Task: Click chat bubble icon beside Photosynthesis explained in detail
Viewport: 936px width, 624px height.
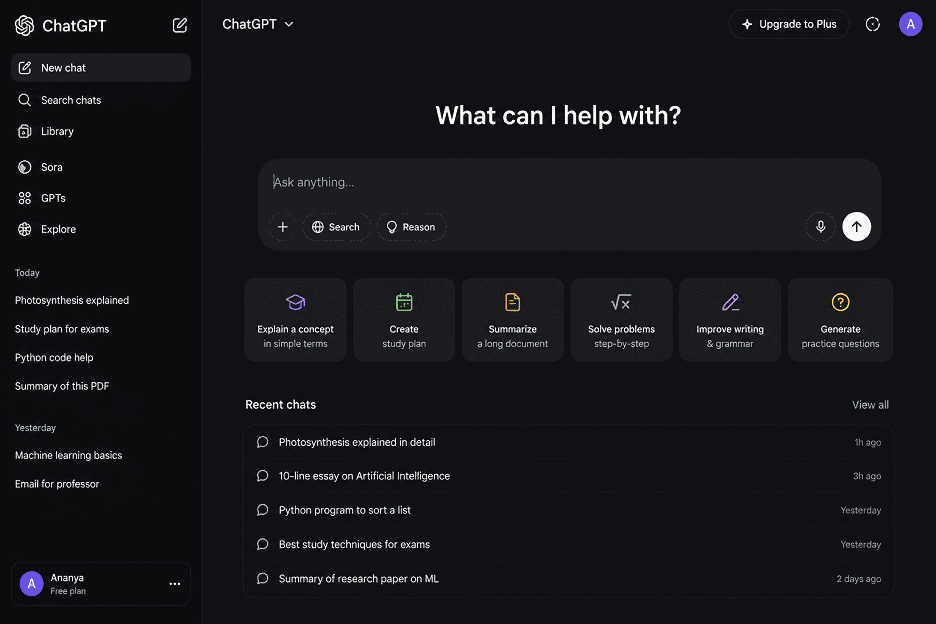Action: (262, 442)
